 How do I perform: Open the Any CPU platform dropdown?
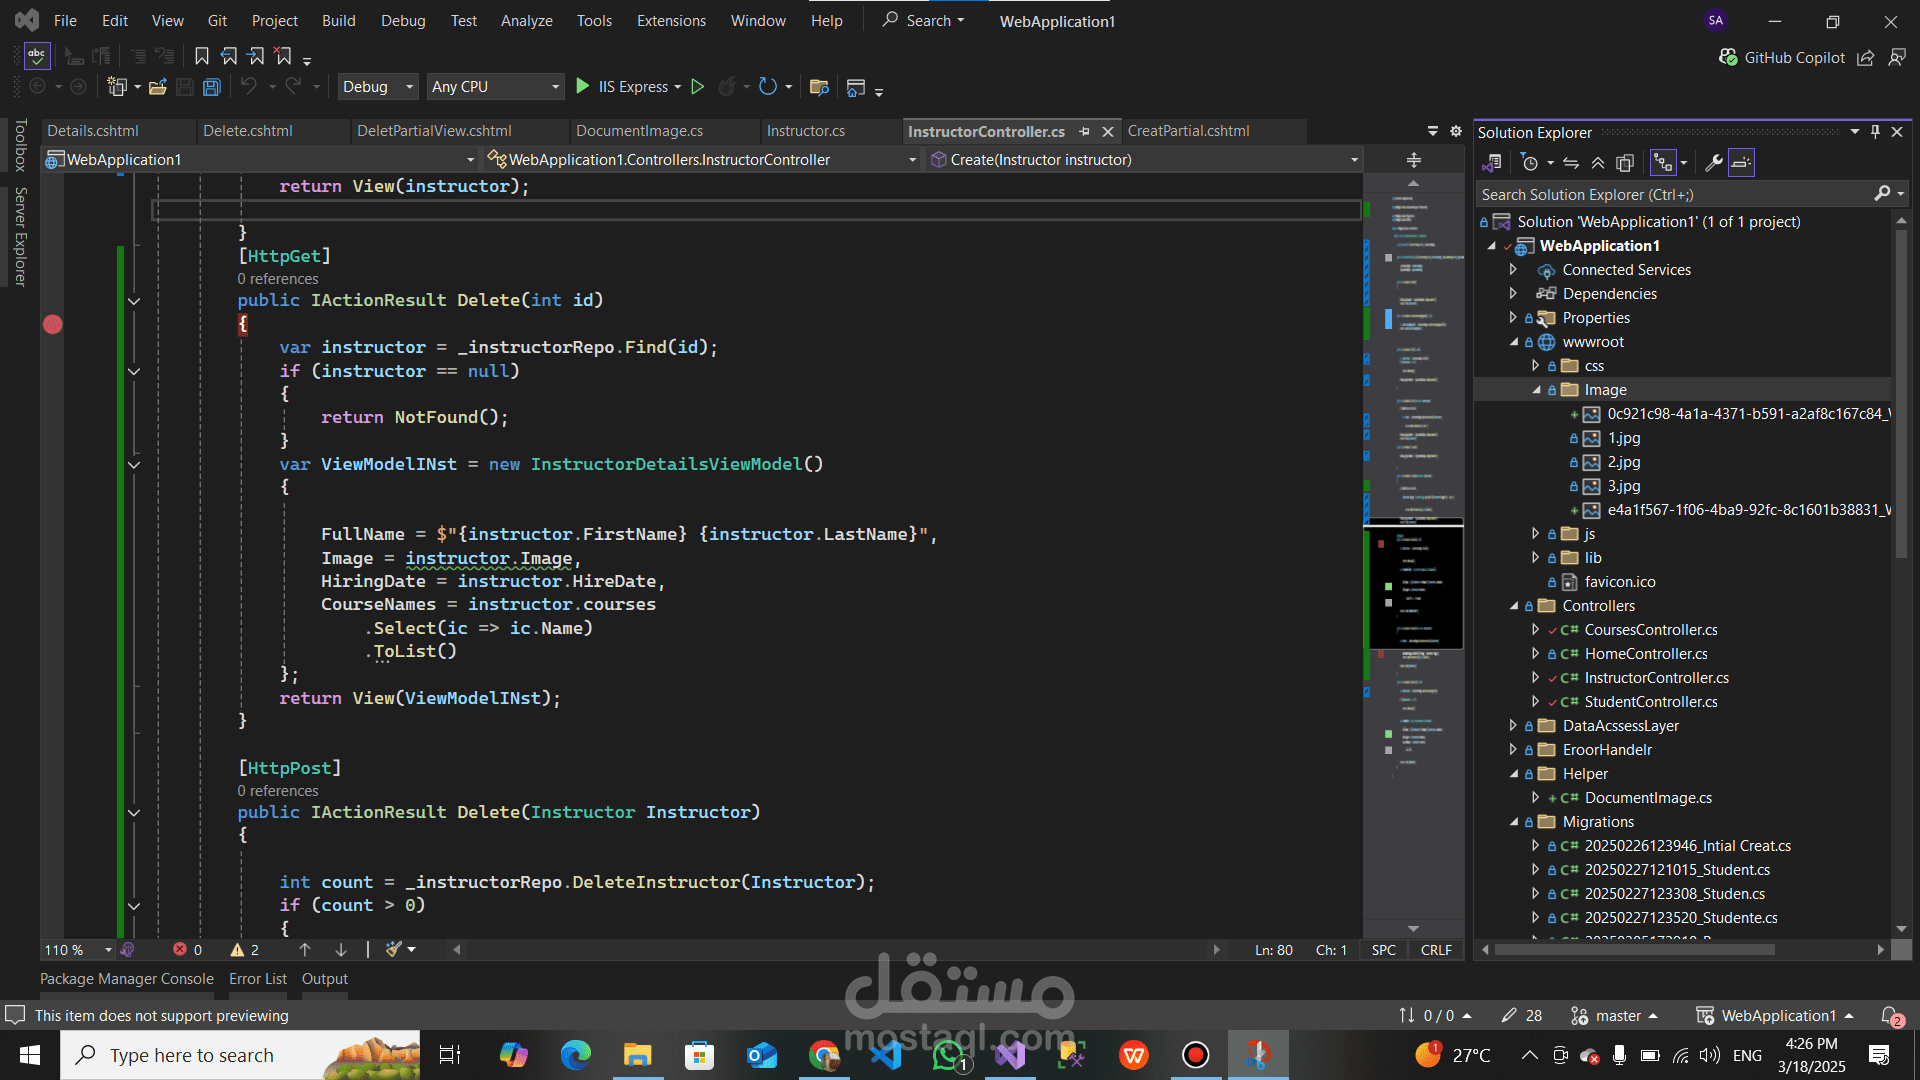[x=496, y=87]
